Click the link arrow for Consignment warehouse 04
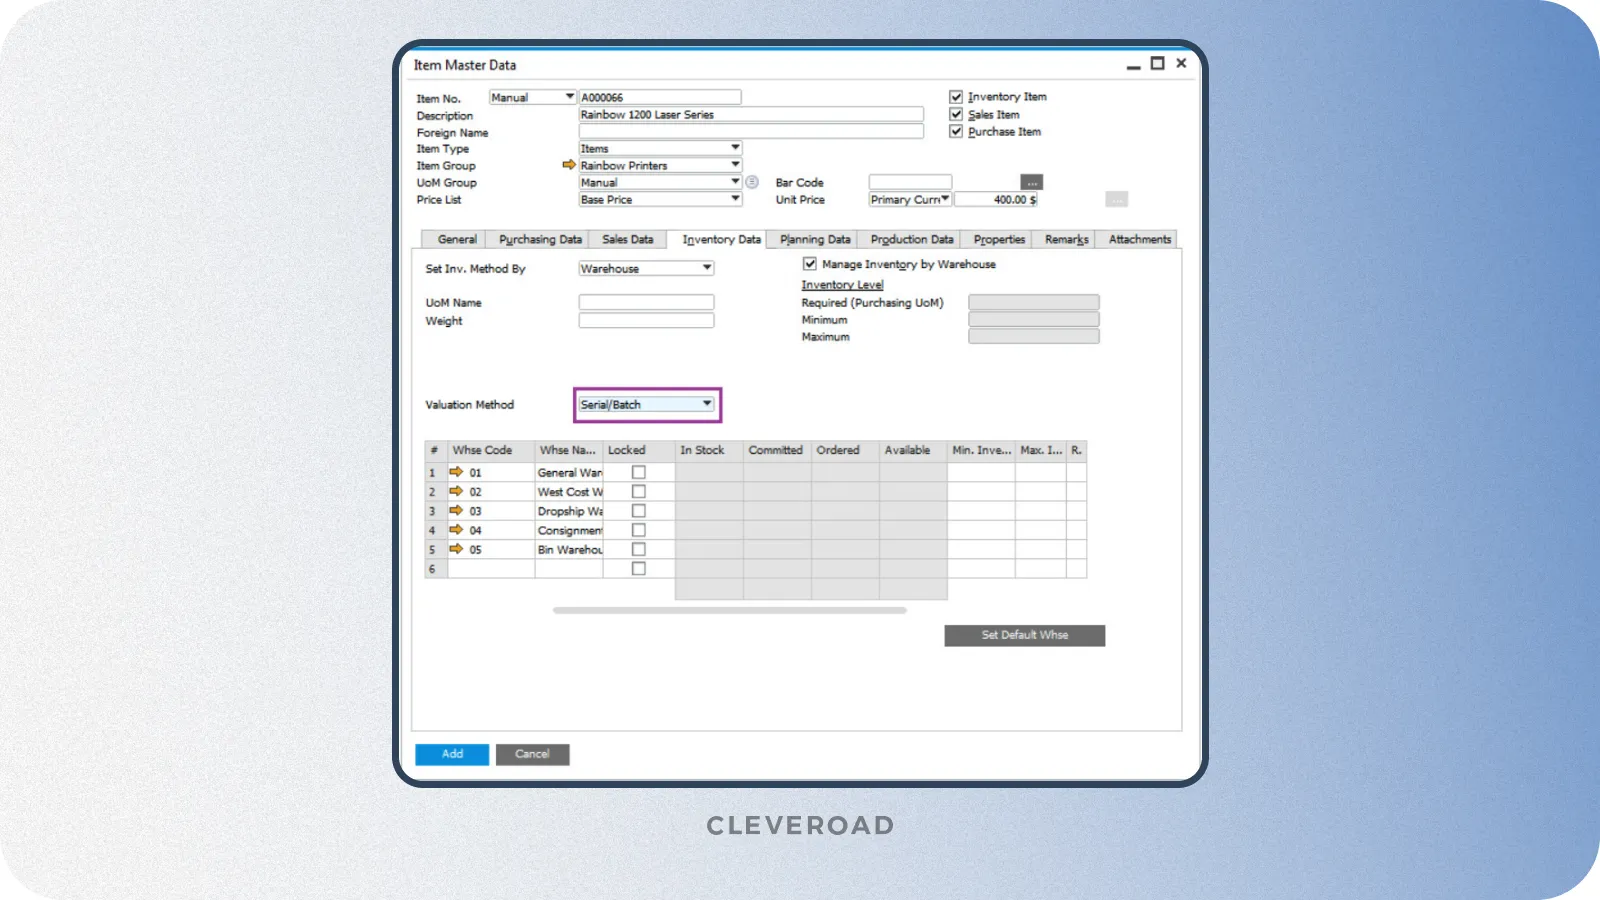1600x900 pixels. [456, 530]
